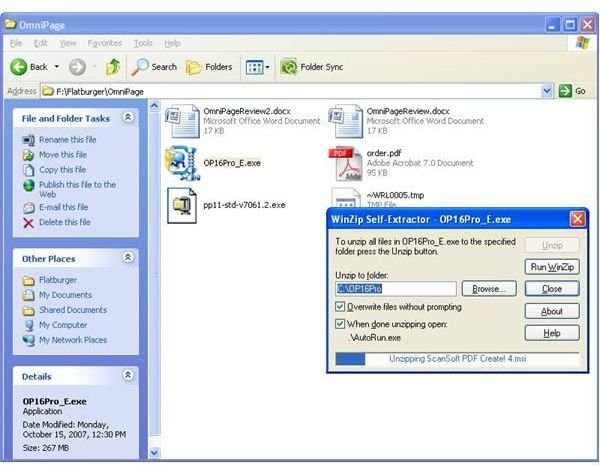This screenshot has width=600, height=466.
Task: Click the My Computer icon
Action: 29,325
